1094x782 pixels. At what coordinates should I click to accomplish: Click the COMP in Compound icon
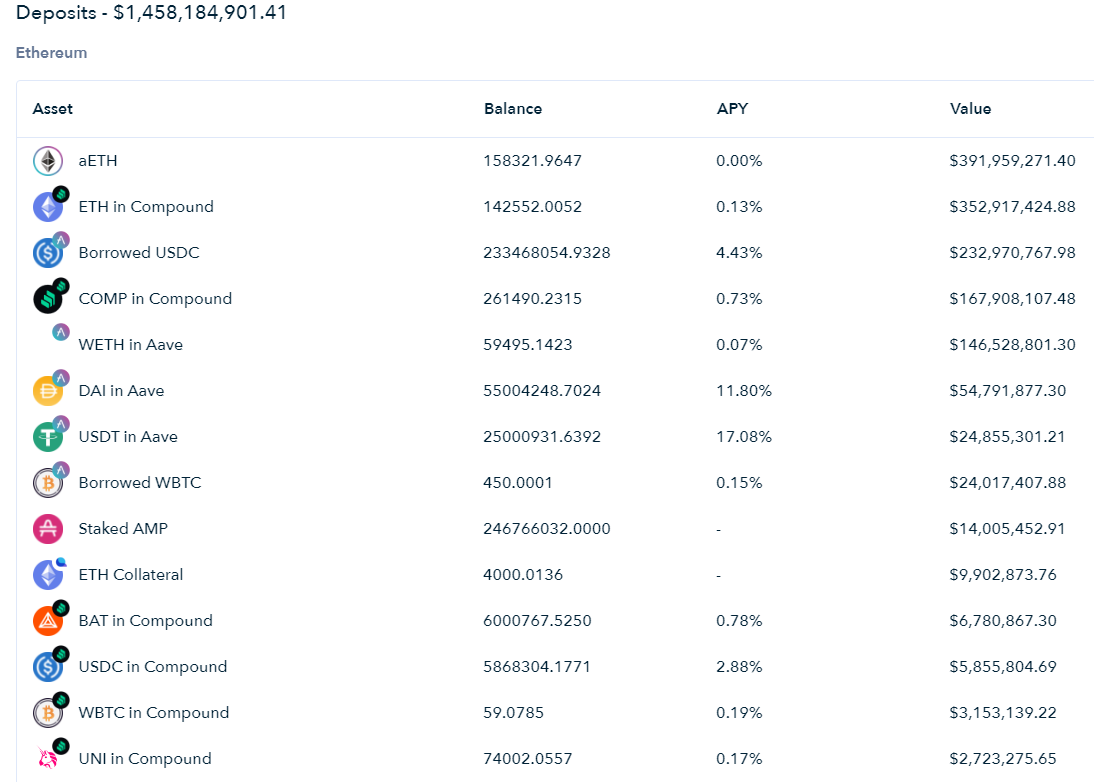click(x=48, y=299)
